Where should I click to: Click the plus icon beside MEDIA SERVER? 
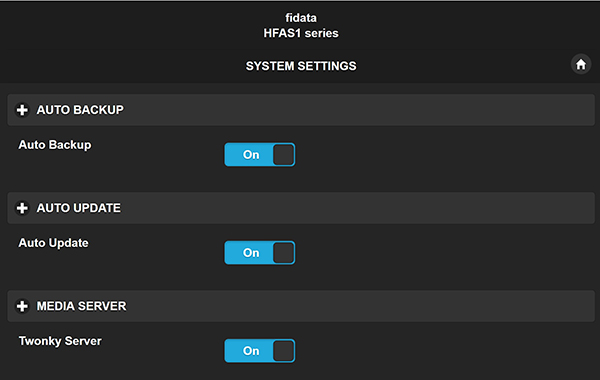[x=22, y=306]
